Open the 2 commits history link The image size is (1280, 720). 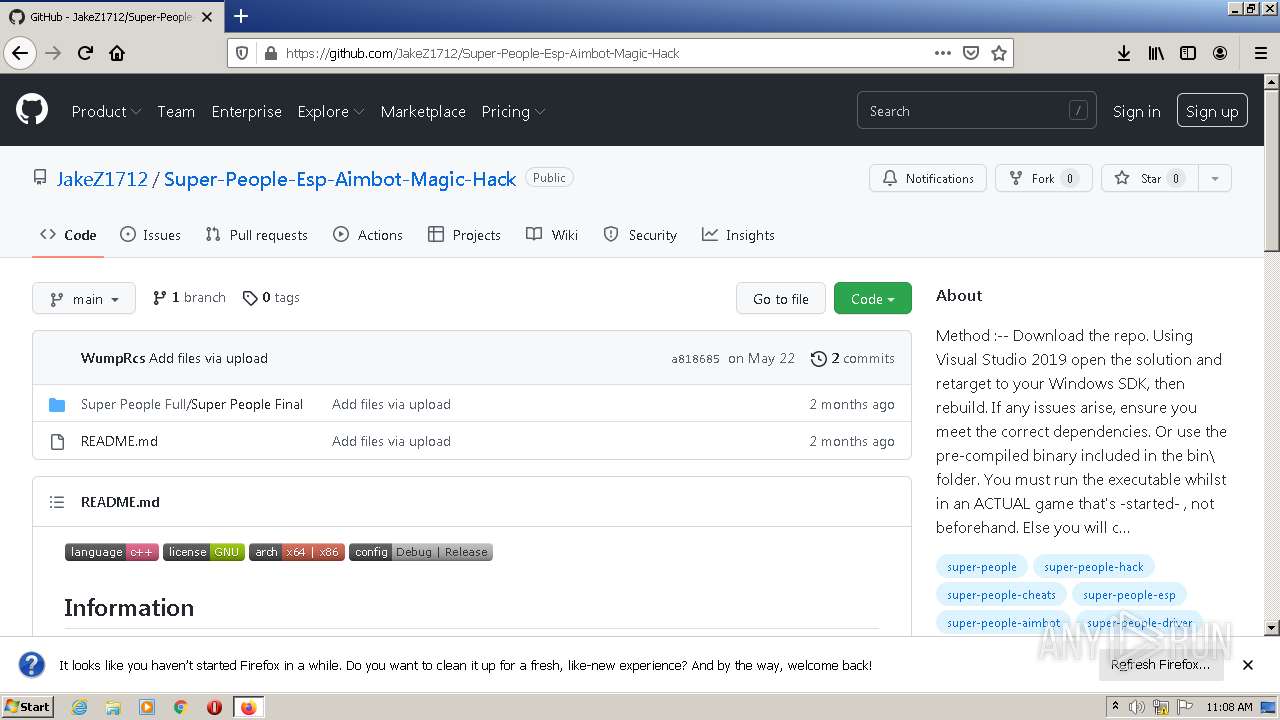tap(853, 358)
